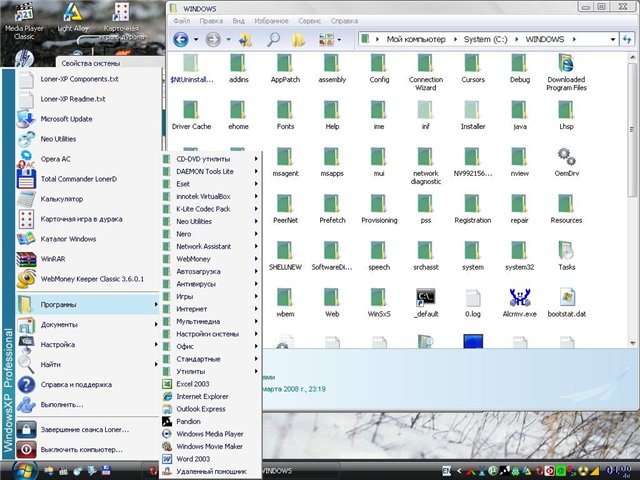Open Windows Movie Maker entry
The image size is (640, 480).
[x=211, y=446]
